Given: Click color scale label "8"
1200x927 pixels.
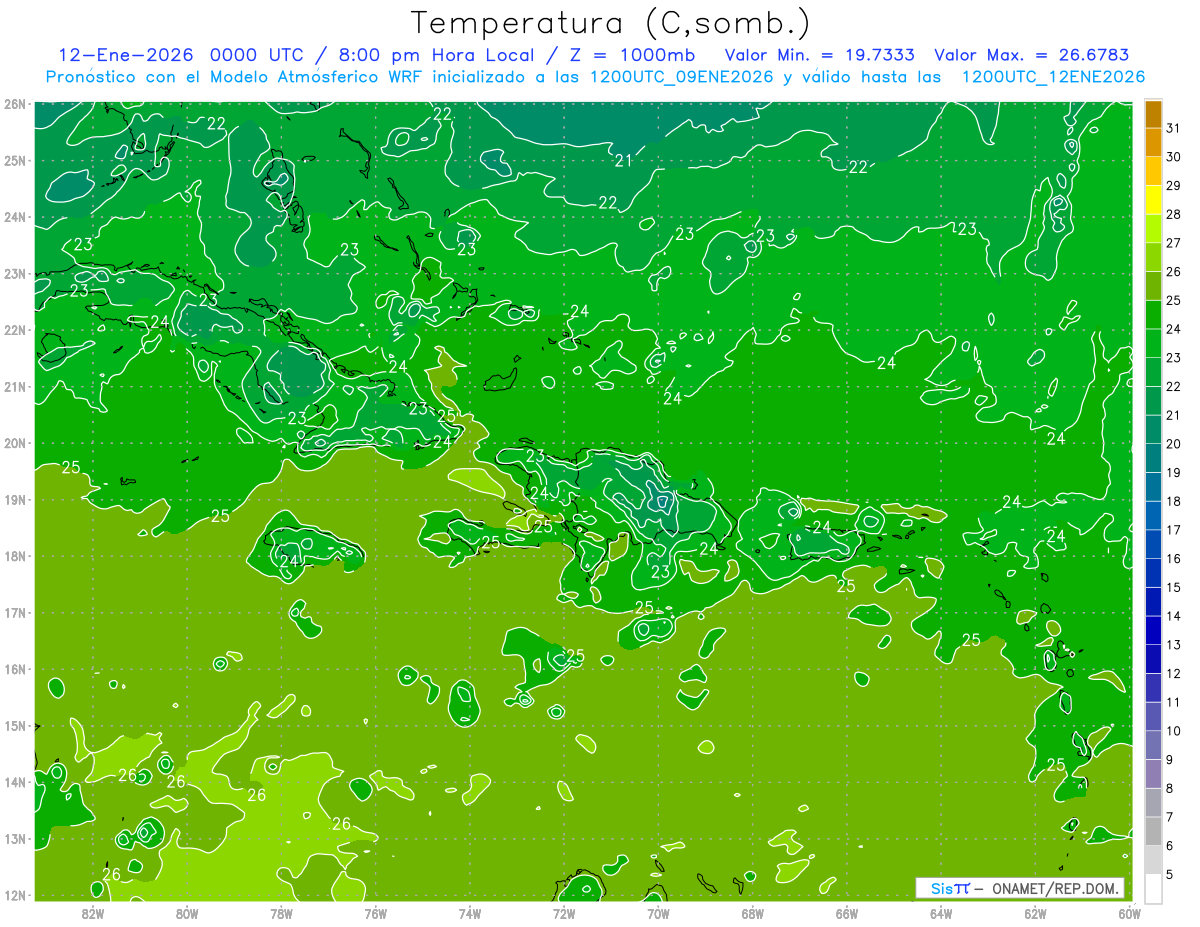Looking at the screenshot, I should pos(1171,788).
